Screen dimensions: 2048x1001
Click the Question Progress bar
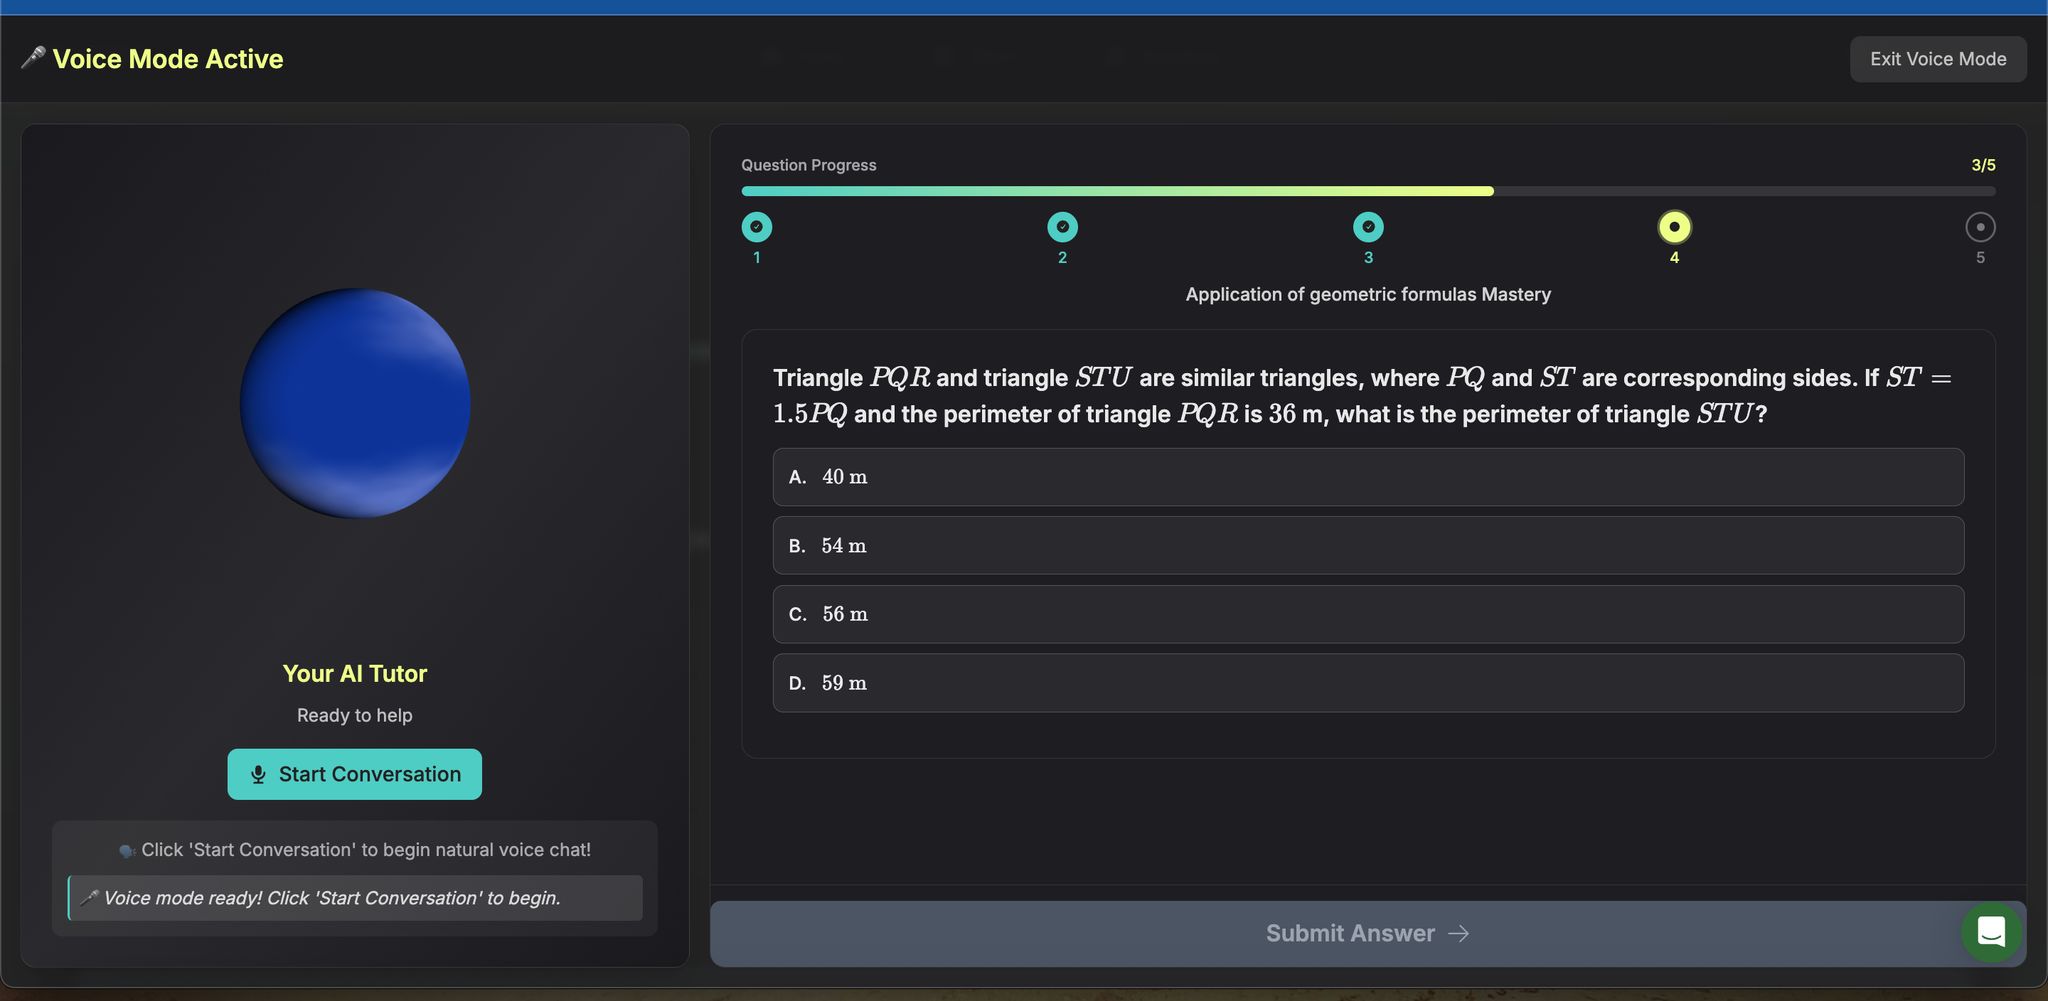tap(1367, 191)
